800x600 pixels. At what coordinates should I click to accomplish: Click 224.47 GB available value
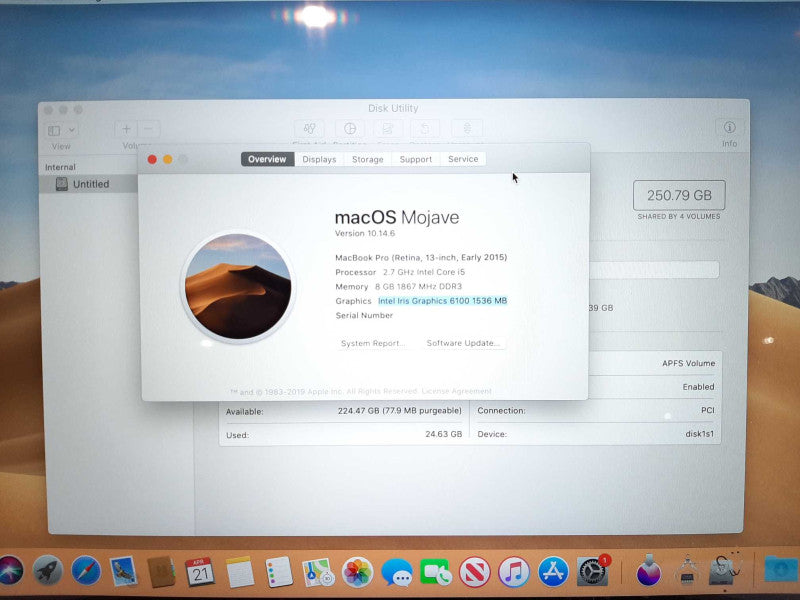pyautogui.click(x=399, y=411)
